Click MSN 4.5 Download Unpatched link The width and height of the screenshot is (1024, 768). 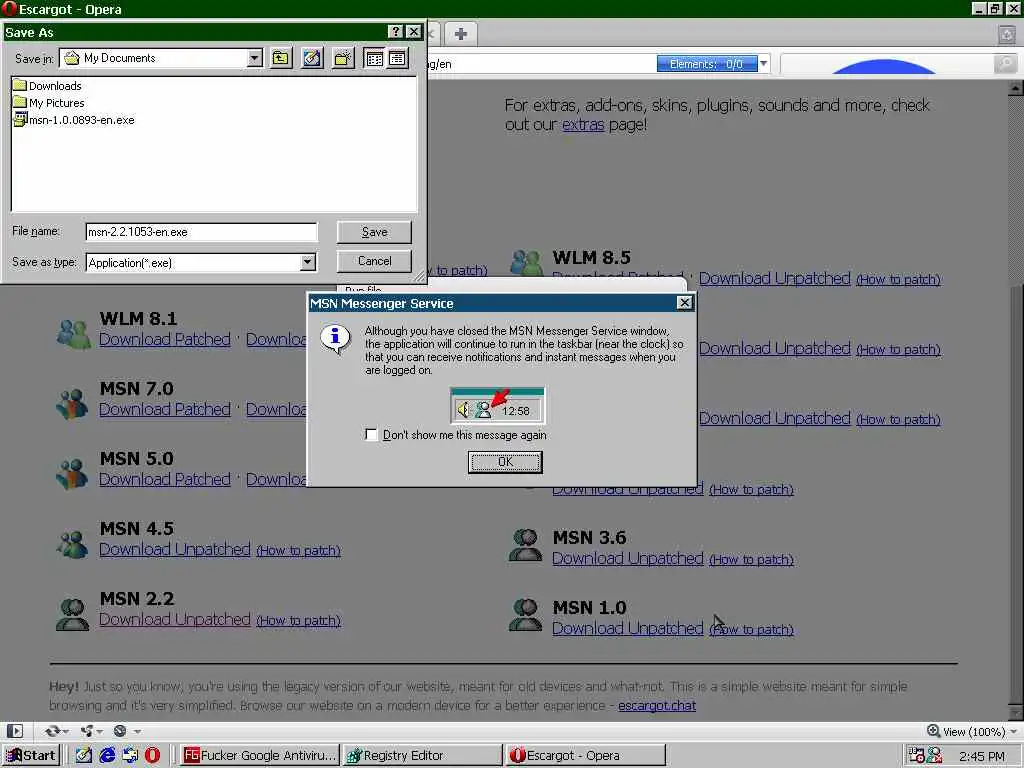tap(174, 549)
